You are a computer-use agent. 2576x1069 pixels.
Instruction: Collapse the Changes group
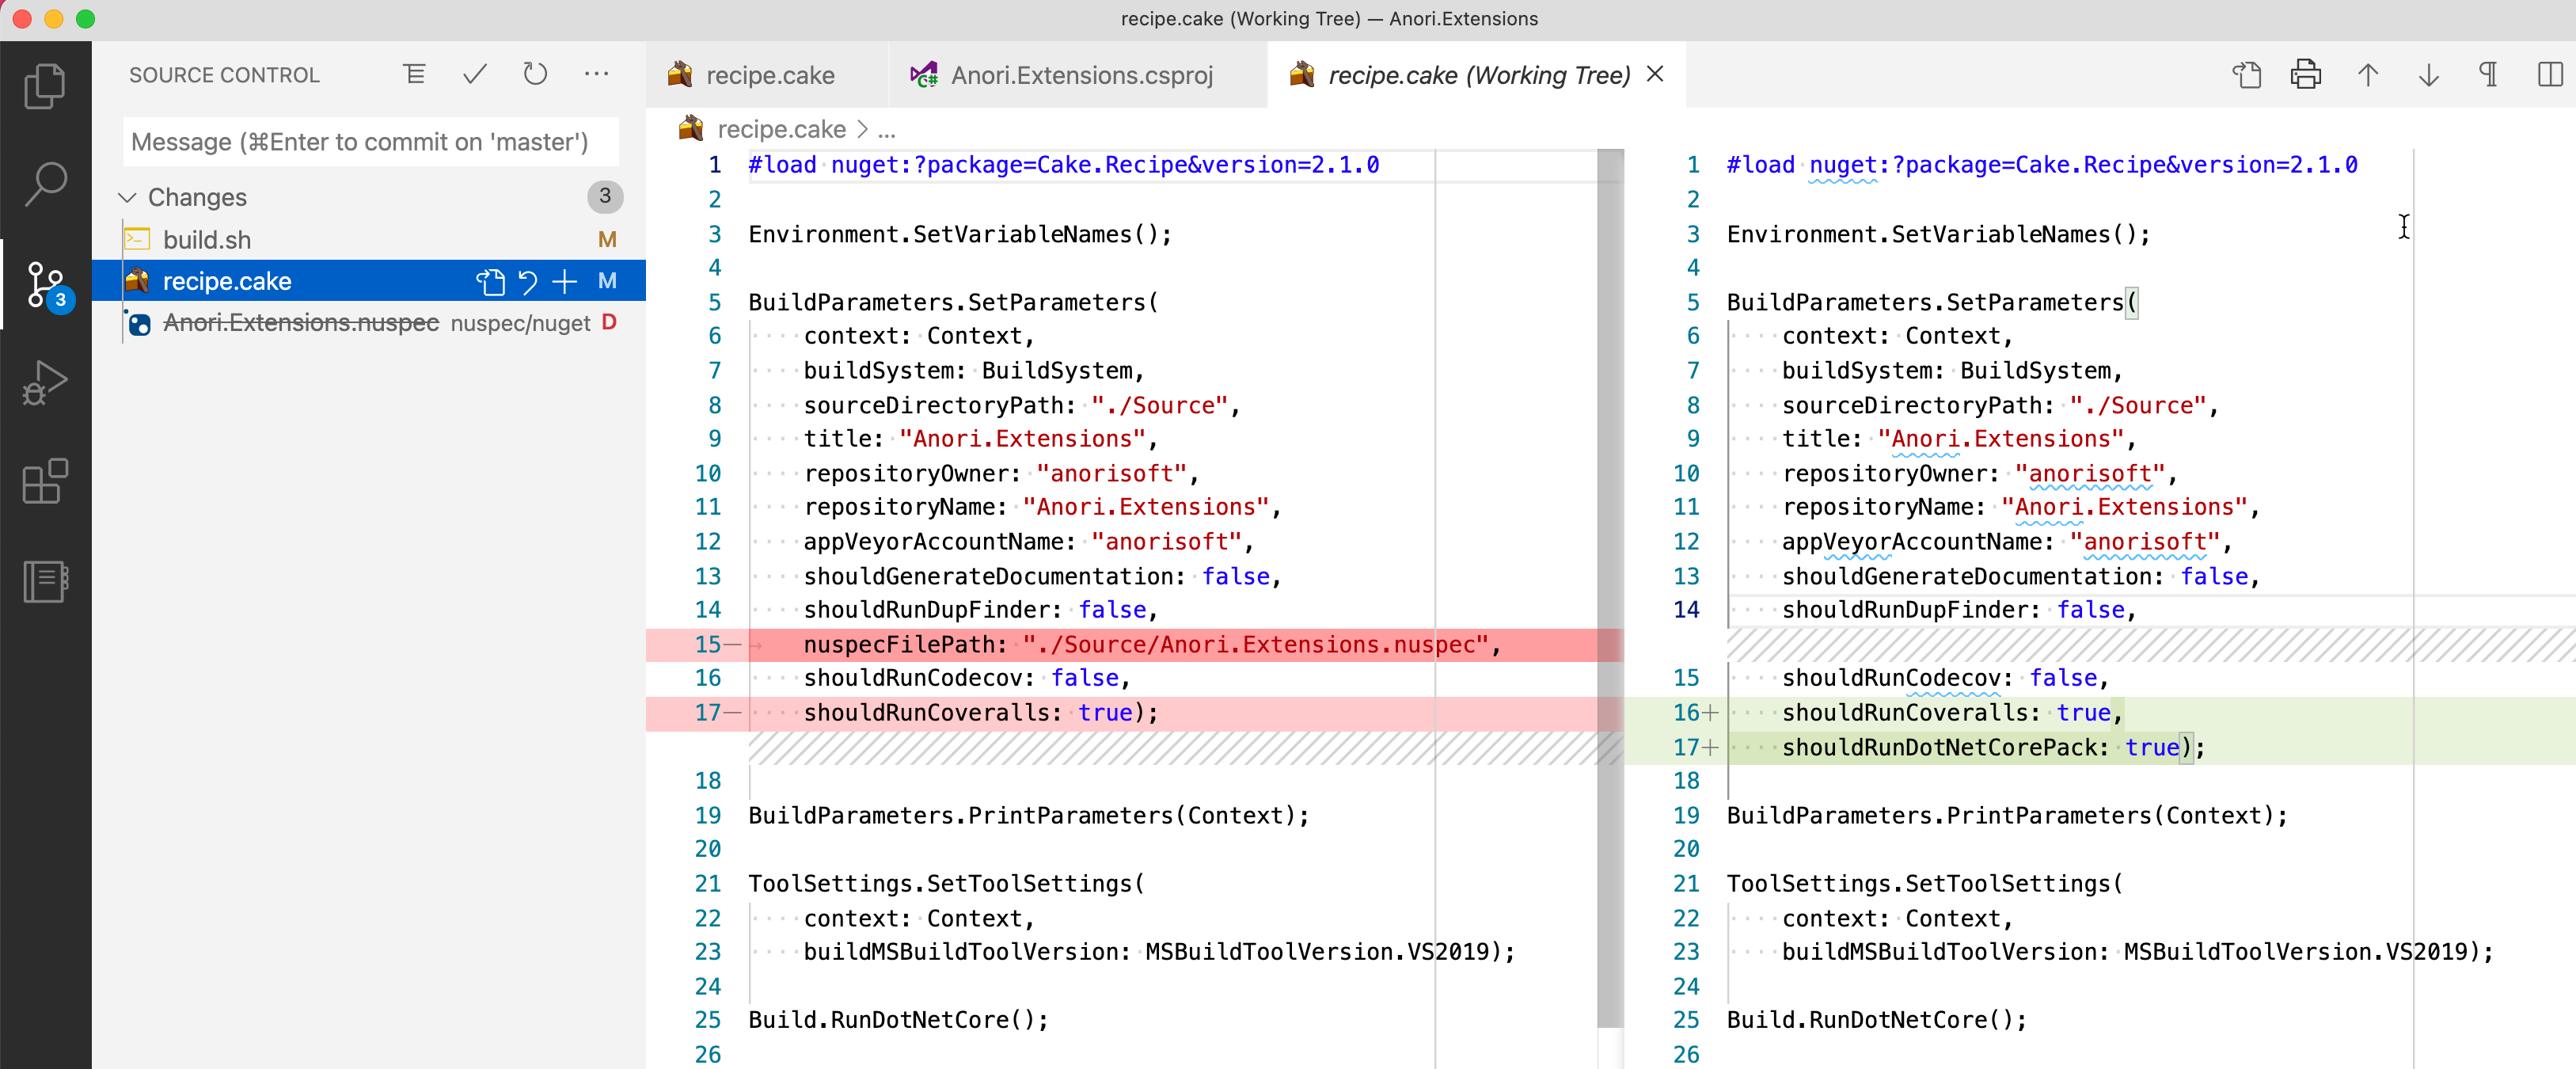128,197
